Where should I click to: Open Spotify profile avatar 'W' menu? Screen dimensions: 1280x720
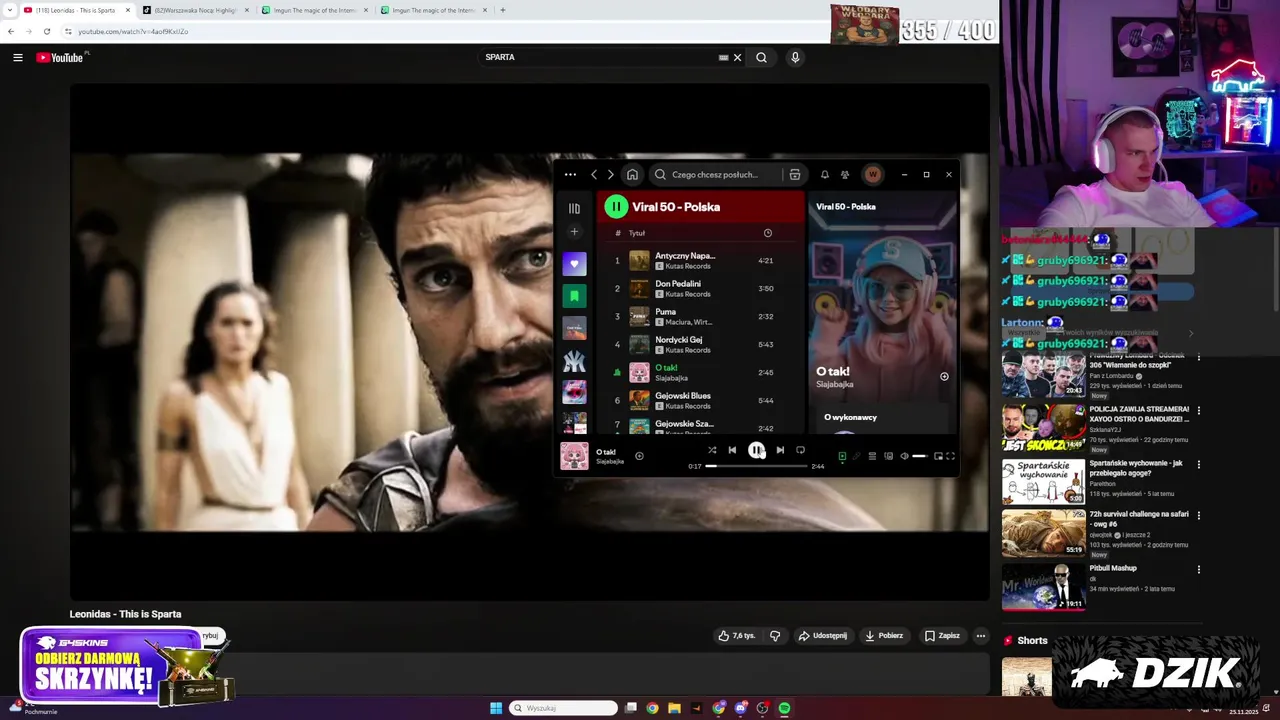pyautogui.click(x=873, y=174)
